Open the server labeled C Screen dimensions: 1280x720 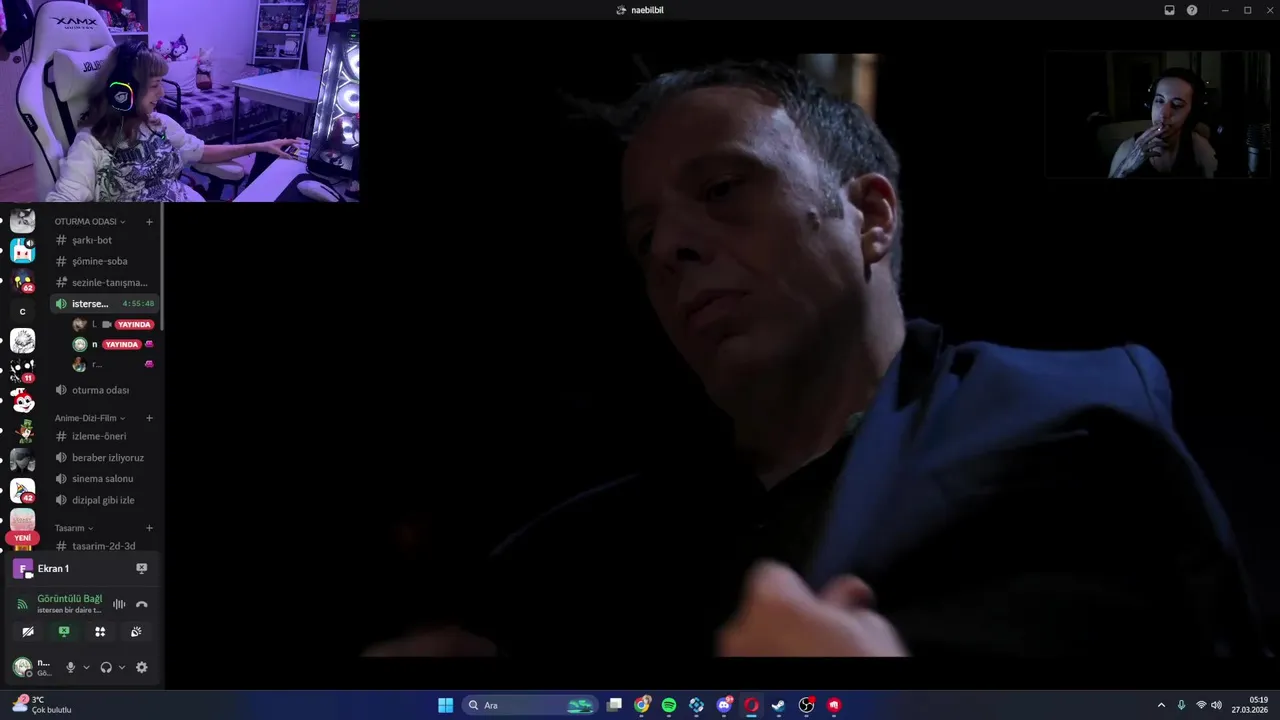[22, 311]
